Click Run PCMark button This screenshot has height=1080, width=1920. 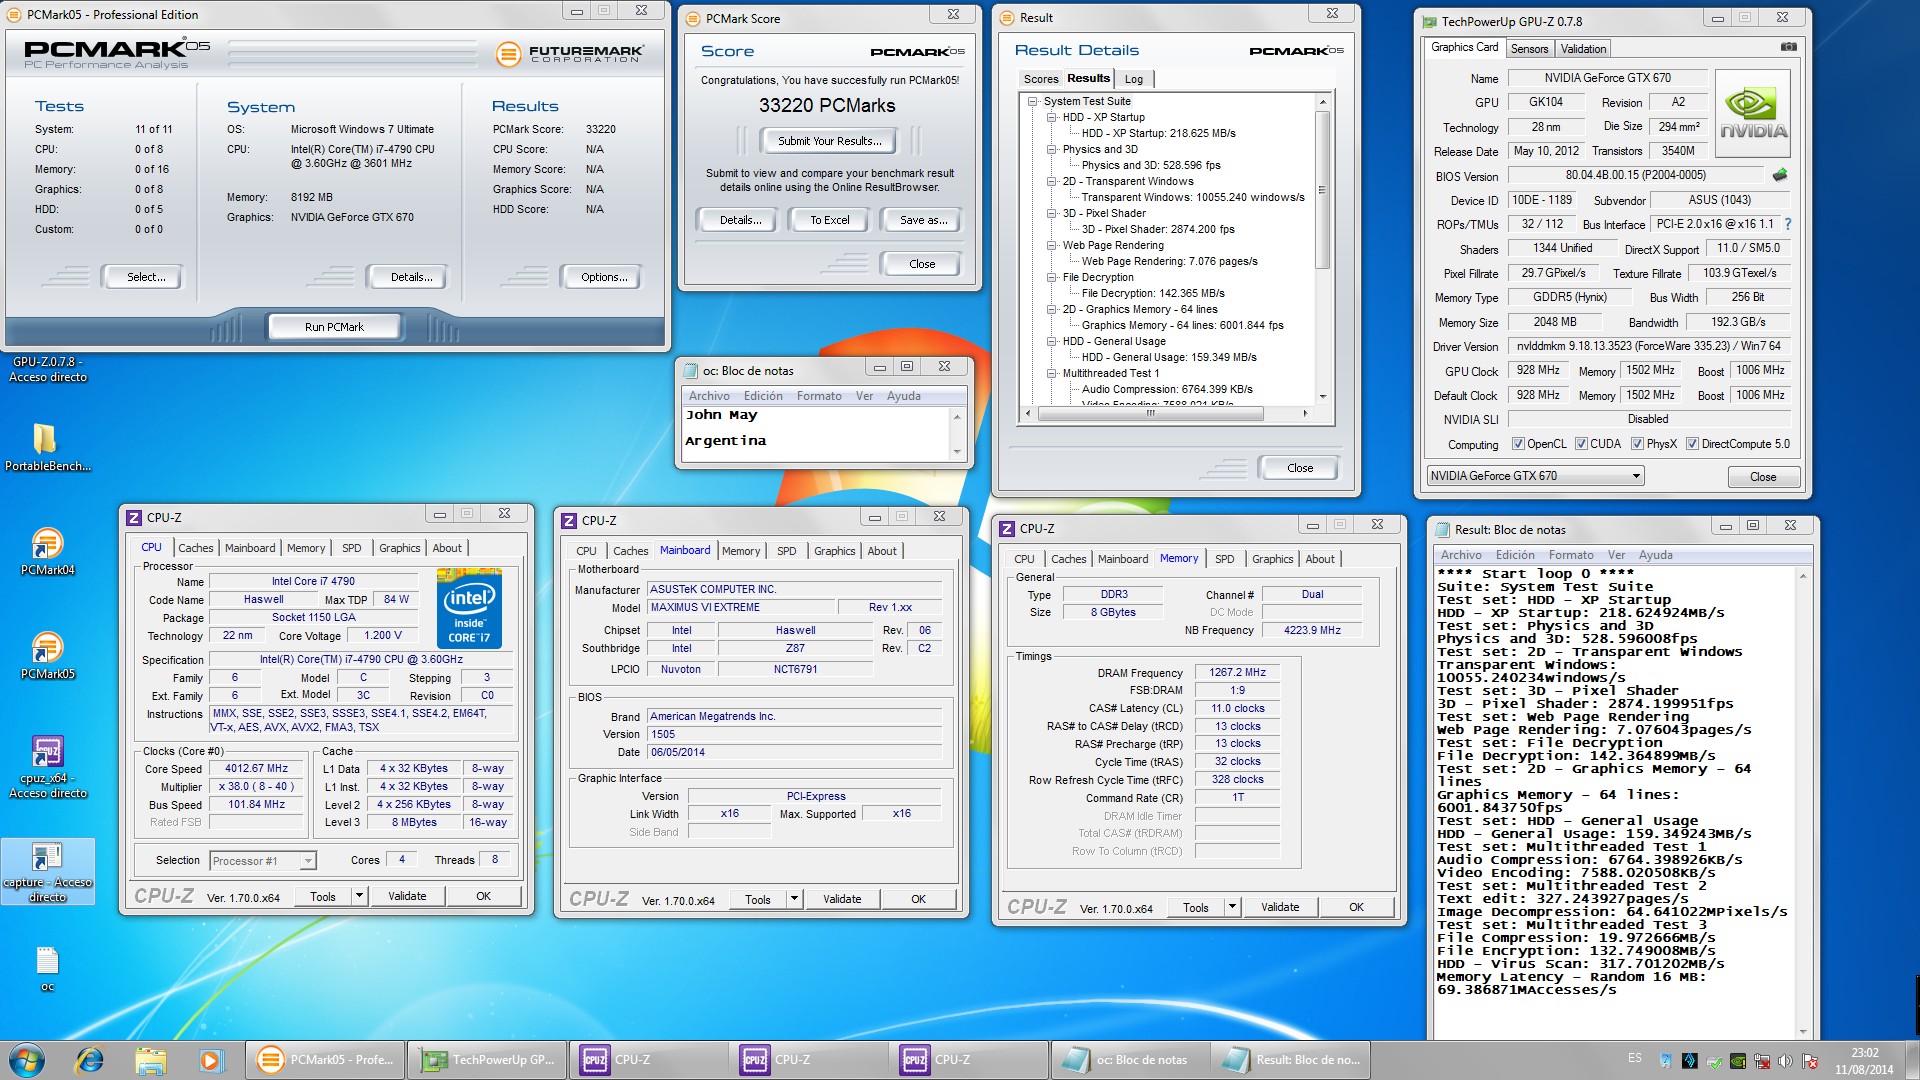point(334,327)
